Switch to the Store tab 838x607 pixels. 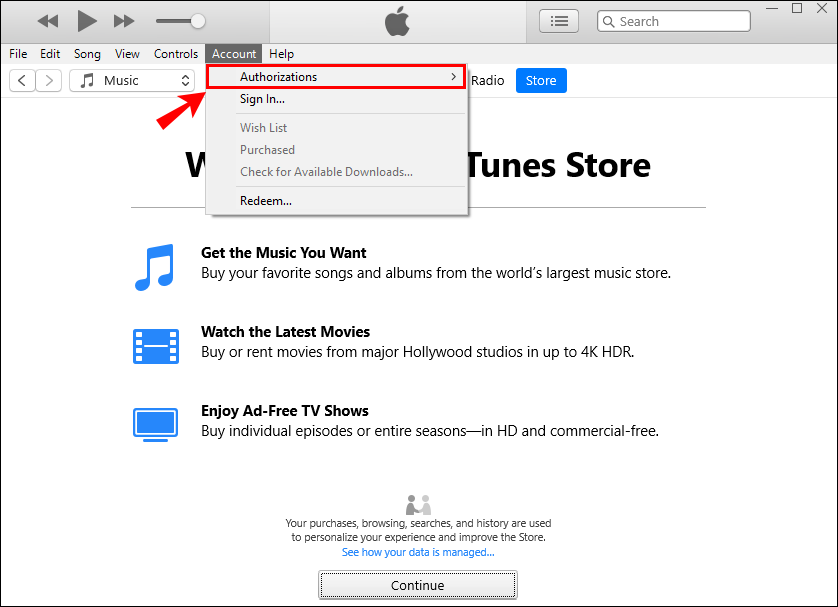pyautogui.click(x=541, y=81)
